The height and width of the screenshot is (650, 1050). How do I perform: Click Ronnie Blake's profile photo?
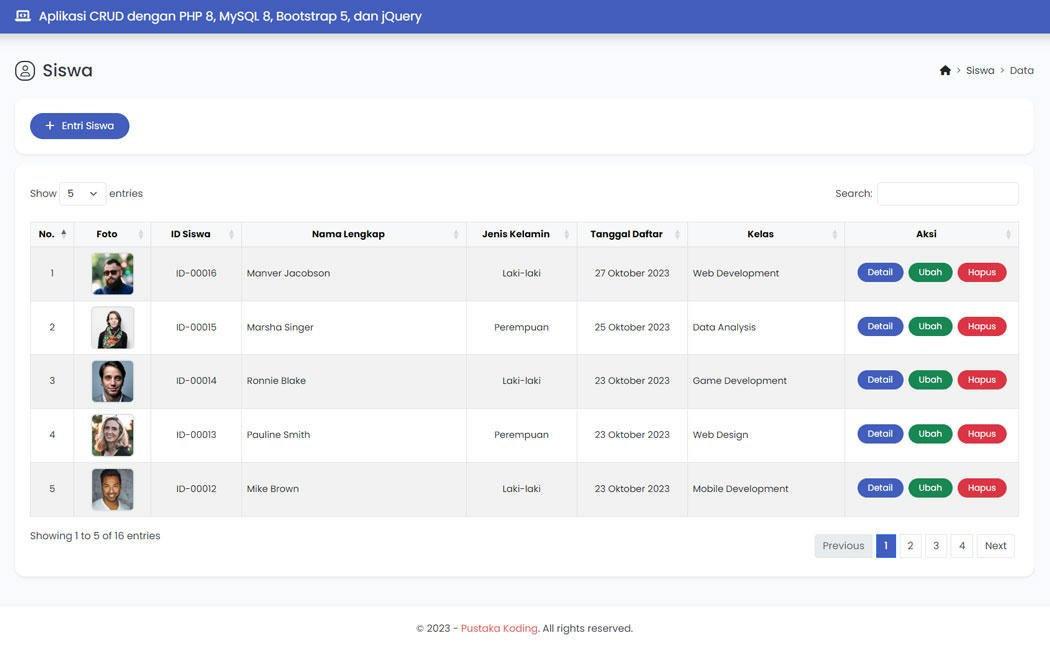coord(112,380)
